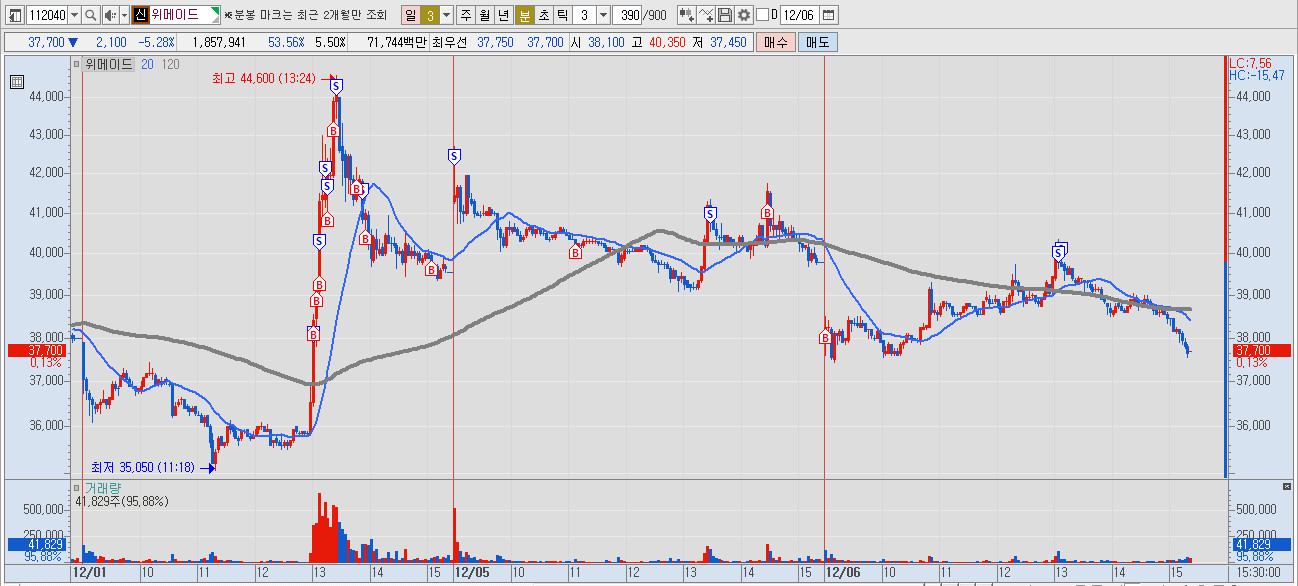Open chart settings gear icon
Image resolution: width=1298 pixels, height=586 pixels.
click(743, 15)
